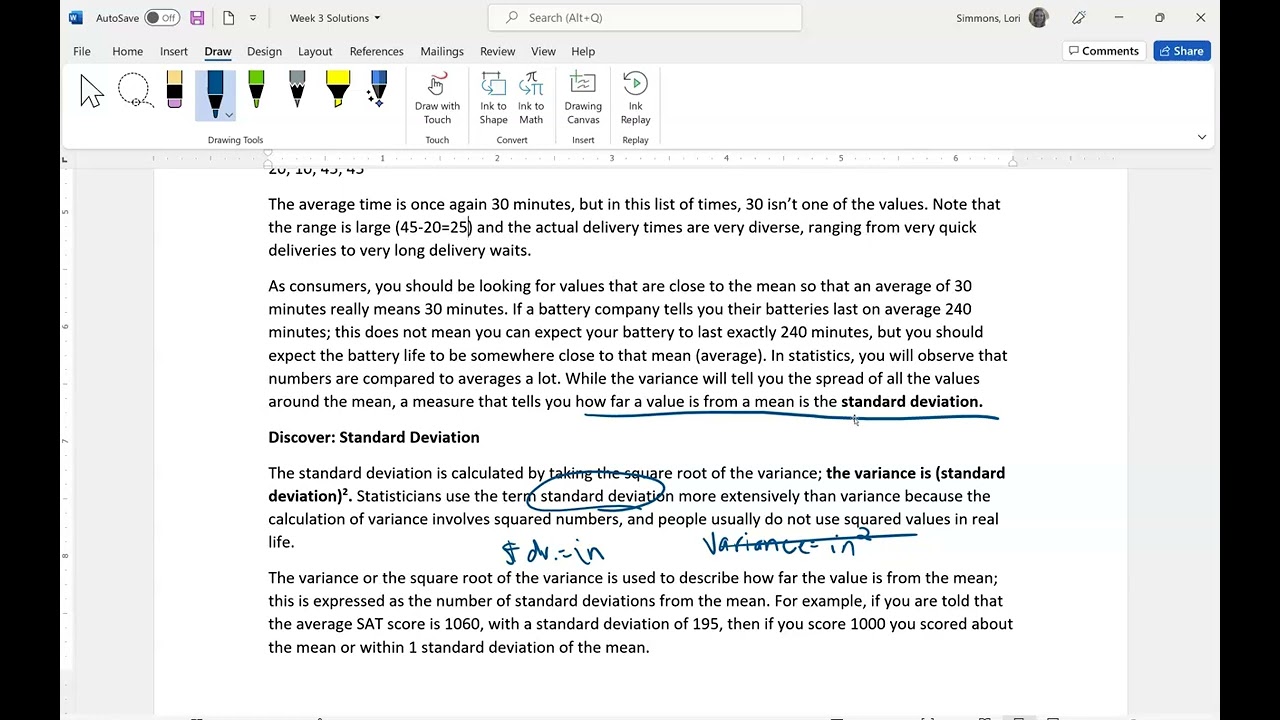Click the handwritten 'st dv. = in' ink
Screen dimensions: 1280x720
point(553,551)
